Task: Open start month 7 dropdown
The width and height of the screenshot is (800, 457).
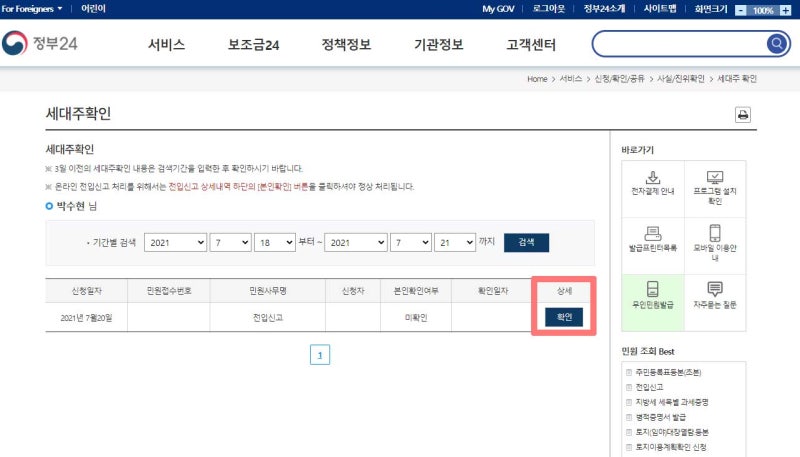Action: coord(231,243)
